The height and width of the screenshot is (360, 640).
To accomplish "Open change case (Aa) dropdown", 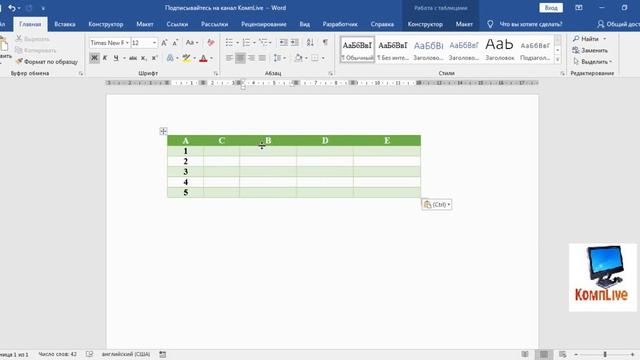I will [192, 42].
